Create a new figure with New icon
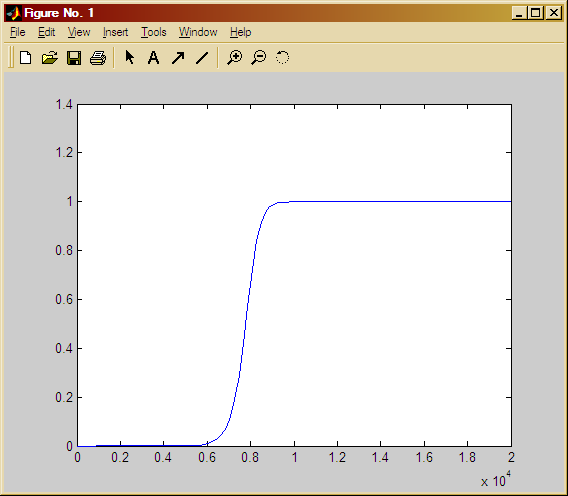 pos(25,58)
